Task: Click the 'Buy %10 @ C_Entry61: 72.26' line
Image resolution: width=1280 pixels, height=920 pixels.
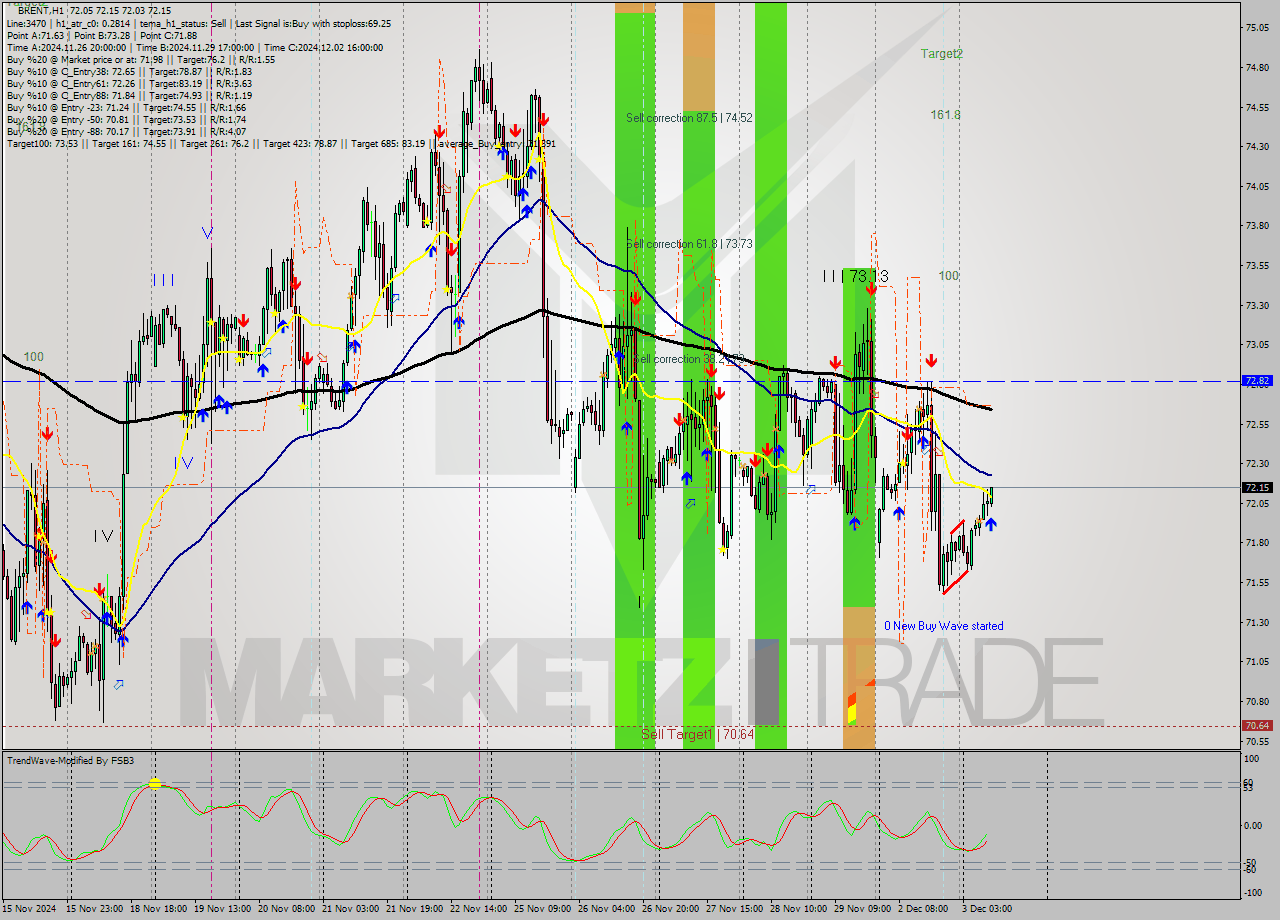Action: [x=129, y=83]
